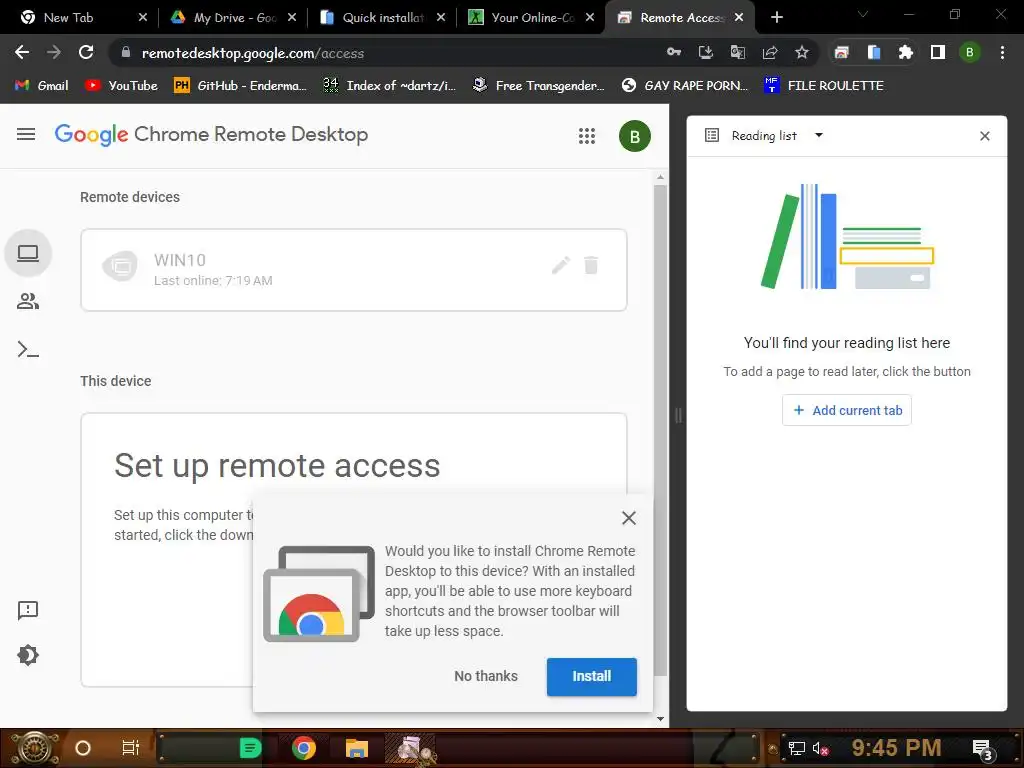Image resolution: width=1024 pixels, height=768 pixels.
Task: Bookmark this page with the star
Action: [x=802, y=52]
